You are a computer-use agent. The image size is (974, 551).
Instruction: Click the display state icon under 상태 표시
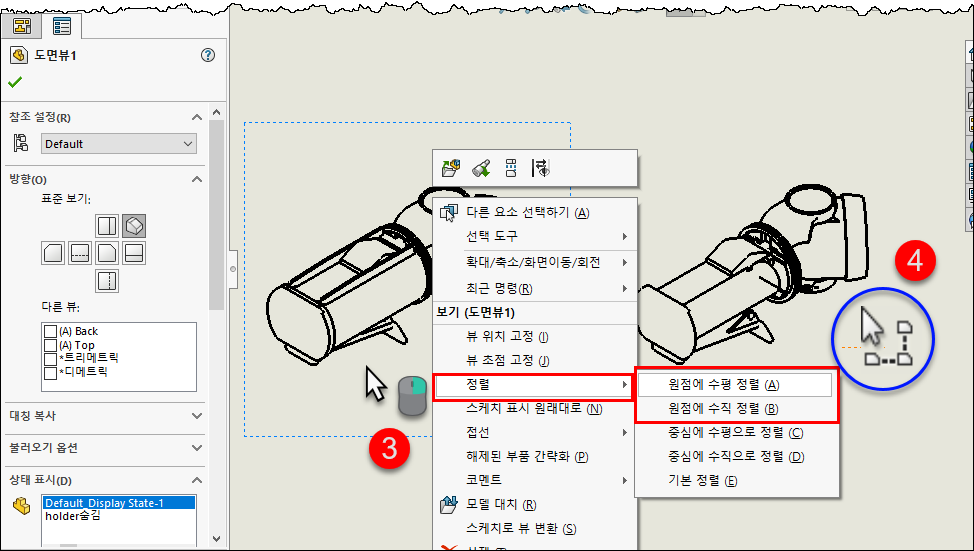22,506
